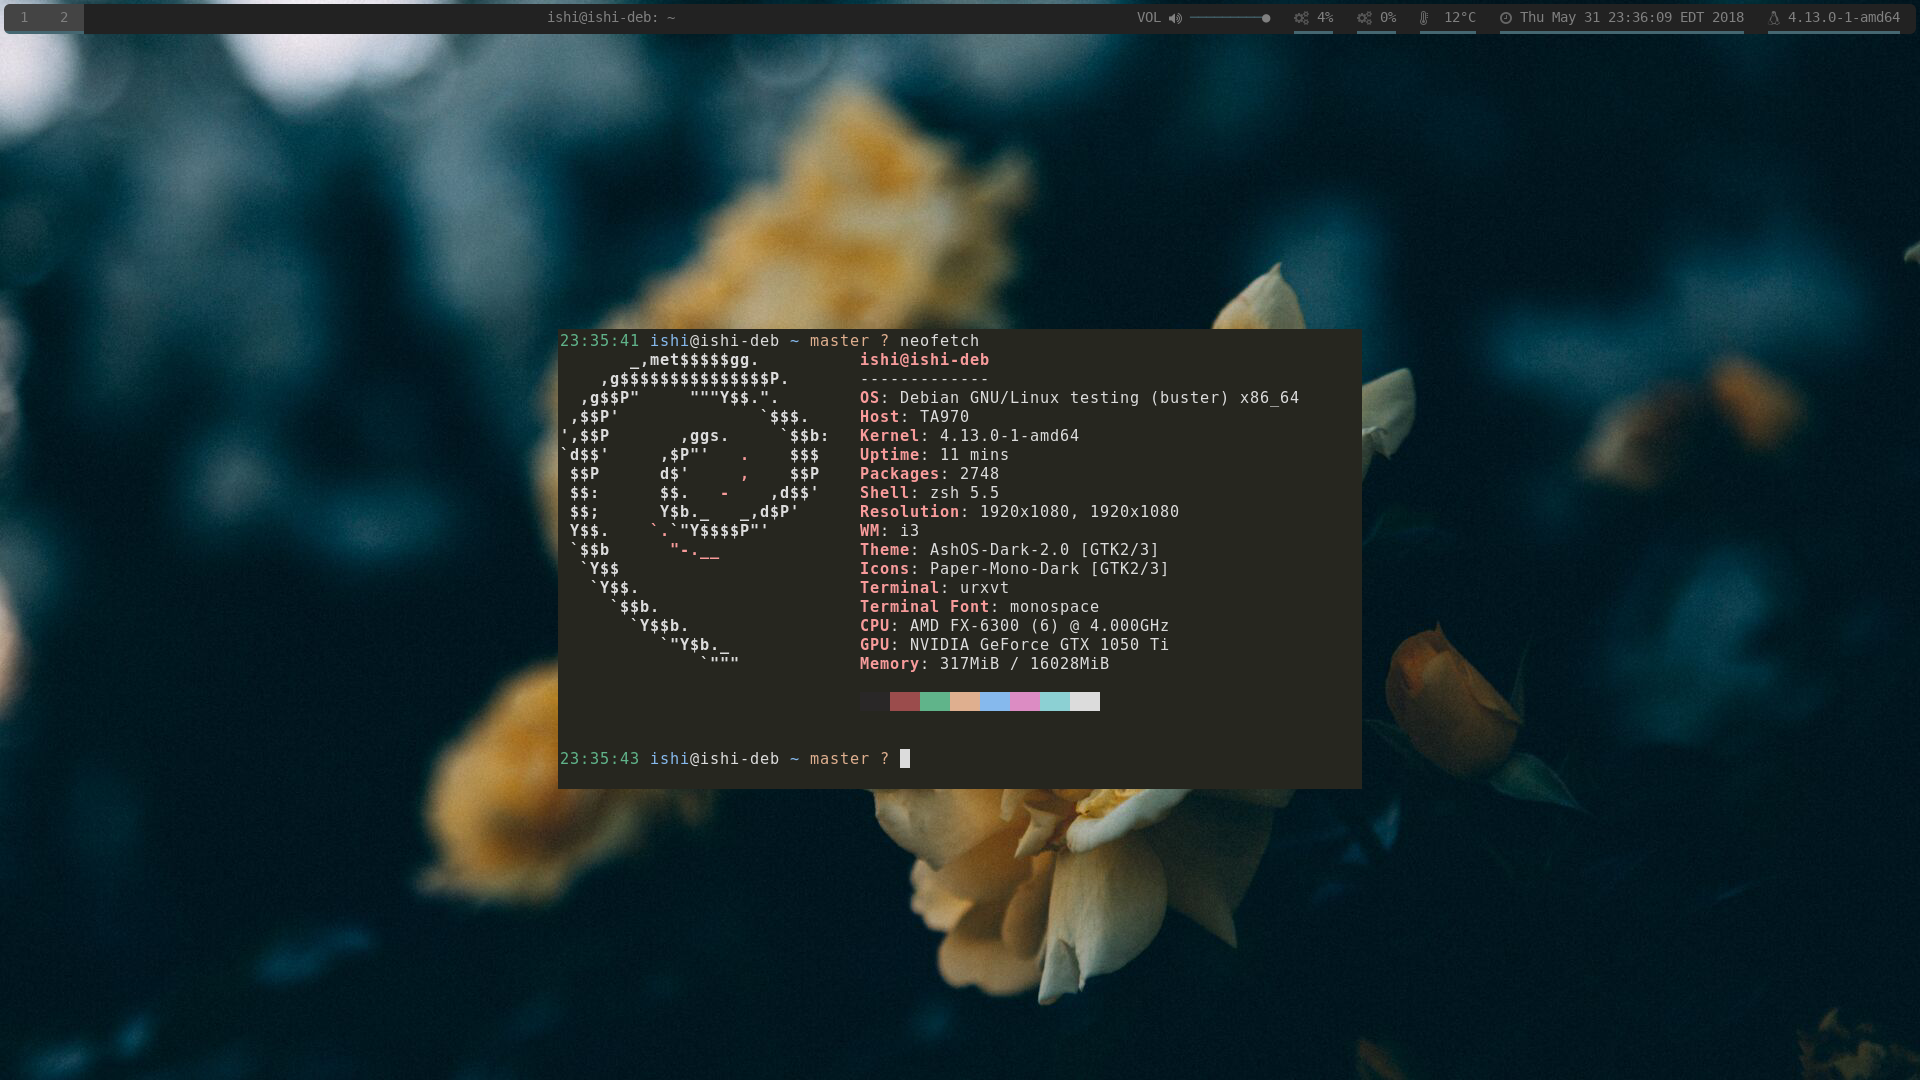Click the 4.13.0-1-amd64 kernel label
The width and height of the screenshot is (1920, 1080).
point(1843,18)
